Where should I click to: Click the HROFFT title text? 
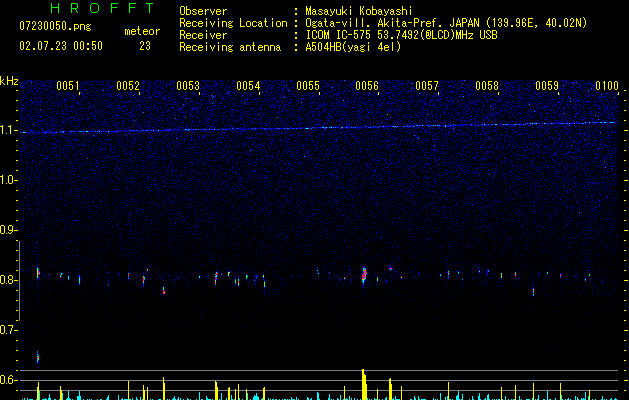[103, 8]
